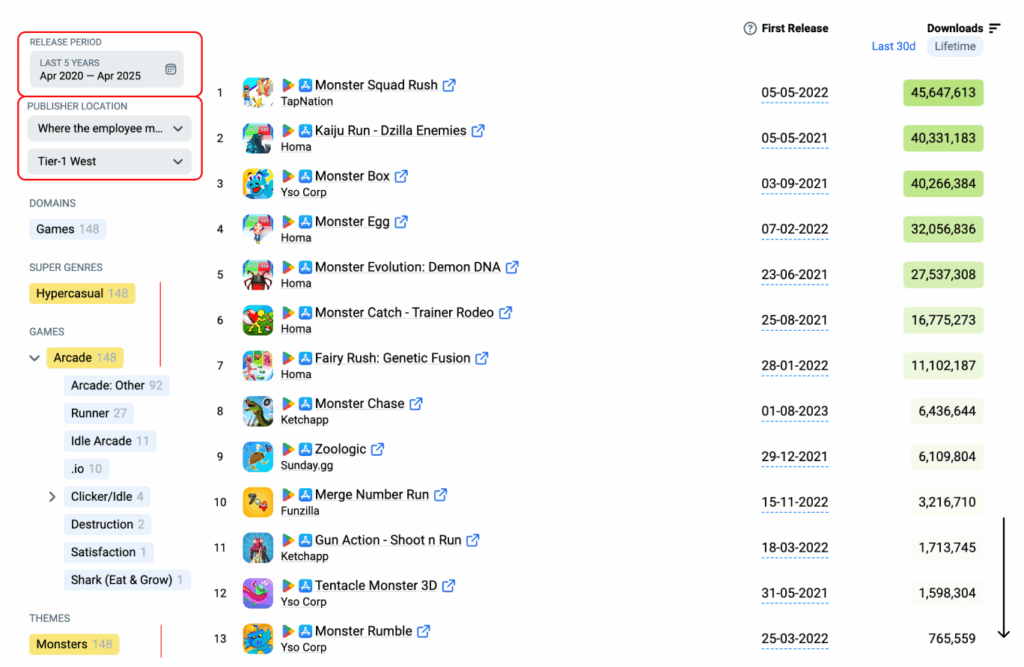This screenshot has height=667, width=1024.
Task: Expand the Clicker/Idle genre chevron
Action: (52, 496)
